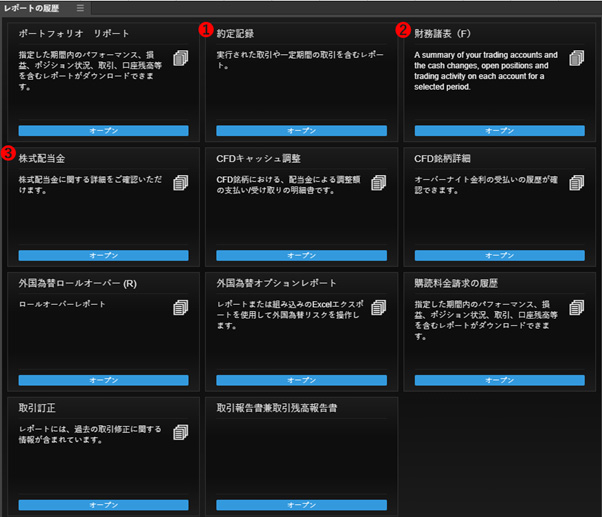
Task: Click the 購読料金請求の履歴 card title
Action: pos(456,283)
